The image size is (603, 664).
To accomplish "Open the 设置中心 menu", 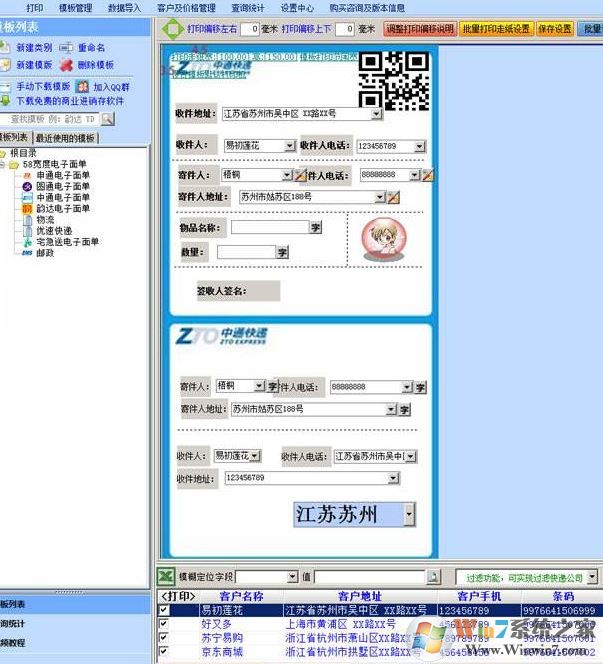I will click(297, 8).
